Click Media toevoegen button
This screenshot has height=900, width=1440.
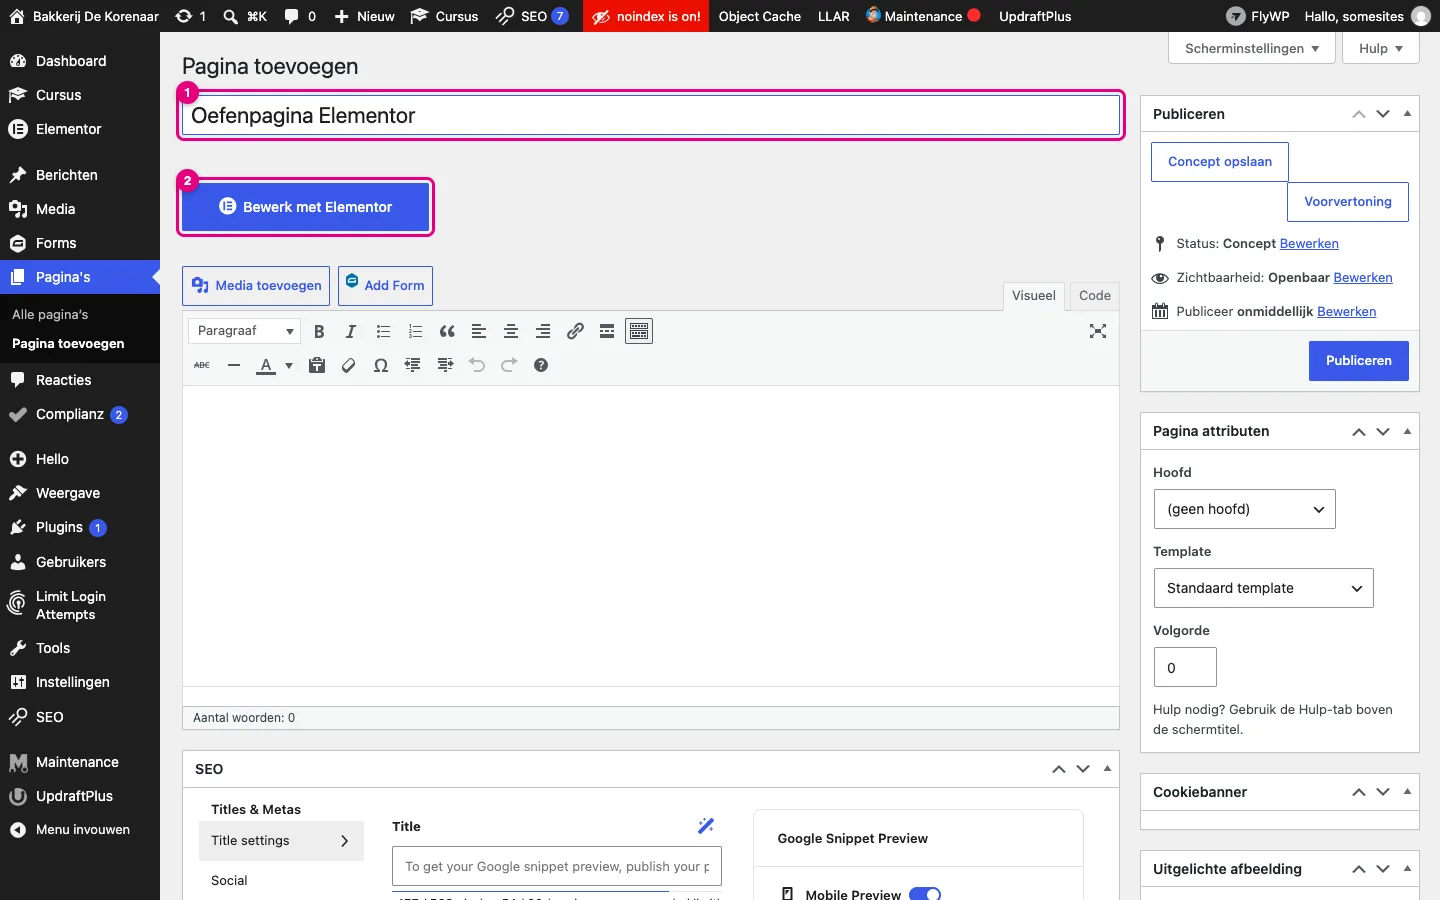click(x=257, y=286)
